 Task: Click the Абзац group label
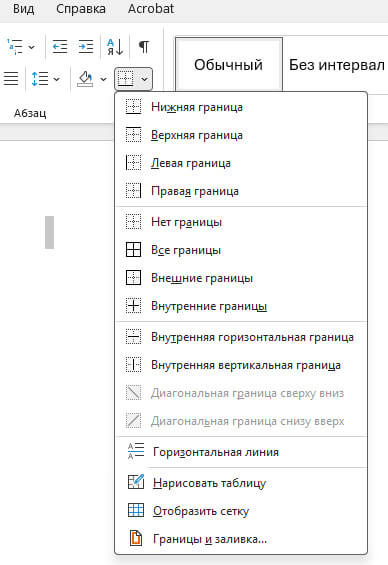pyautogui.click(x=30, y=113)
